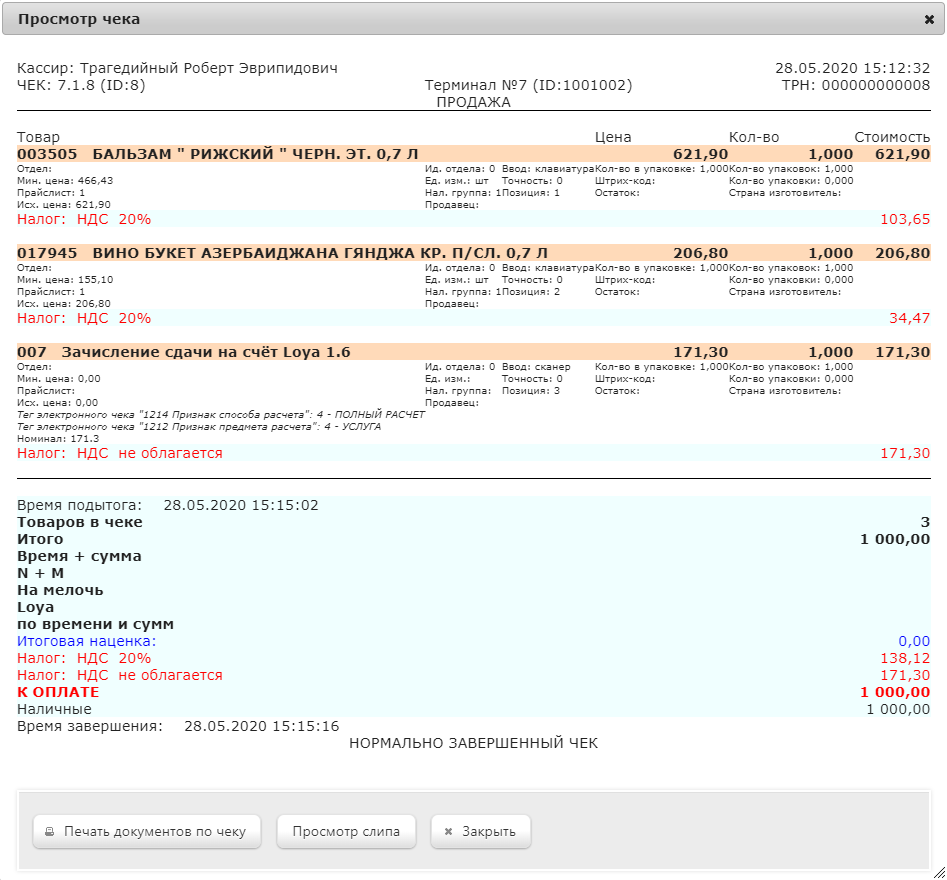Image resolution: width=947 pixels, height=880 pixels.
Task: Click Мин. цена: 155,10 text
Action: tap(65, 280)
